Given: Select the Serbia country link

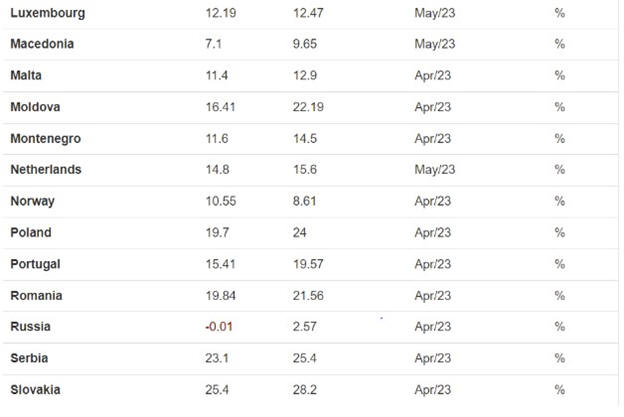Looking at the screenshot, I should point(29,358).
